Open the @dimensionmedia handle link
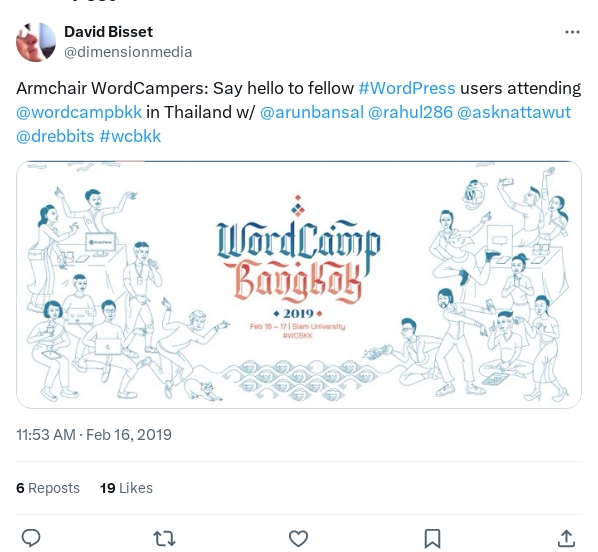 click(128, 52)
